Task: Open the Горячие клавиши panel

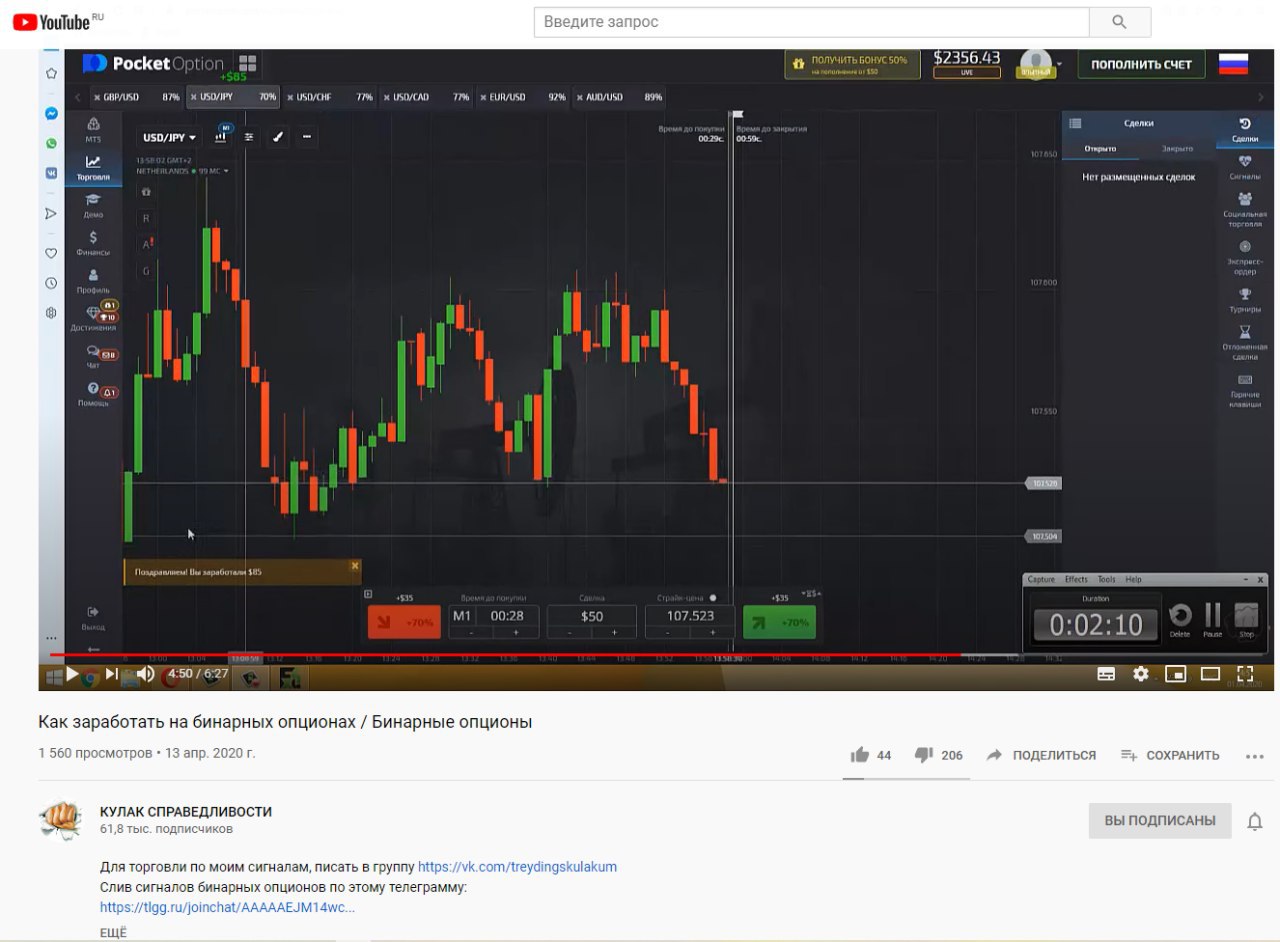Action: tap(1245, 390)
